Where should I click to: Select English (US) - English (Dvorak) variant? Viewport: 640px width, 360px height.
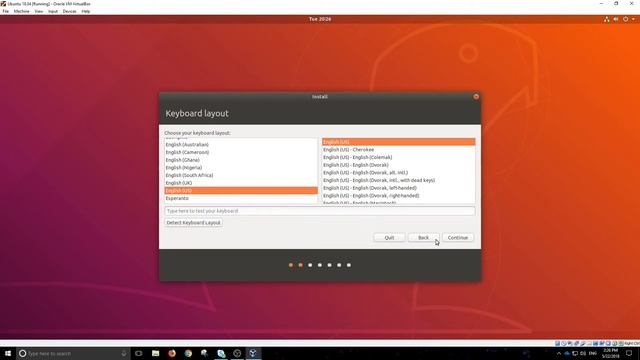tap(398, 165)
